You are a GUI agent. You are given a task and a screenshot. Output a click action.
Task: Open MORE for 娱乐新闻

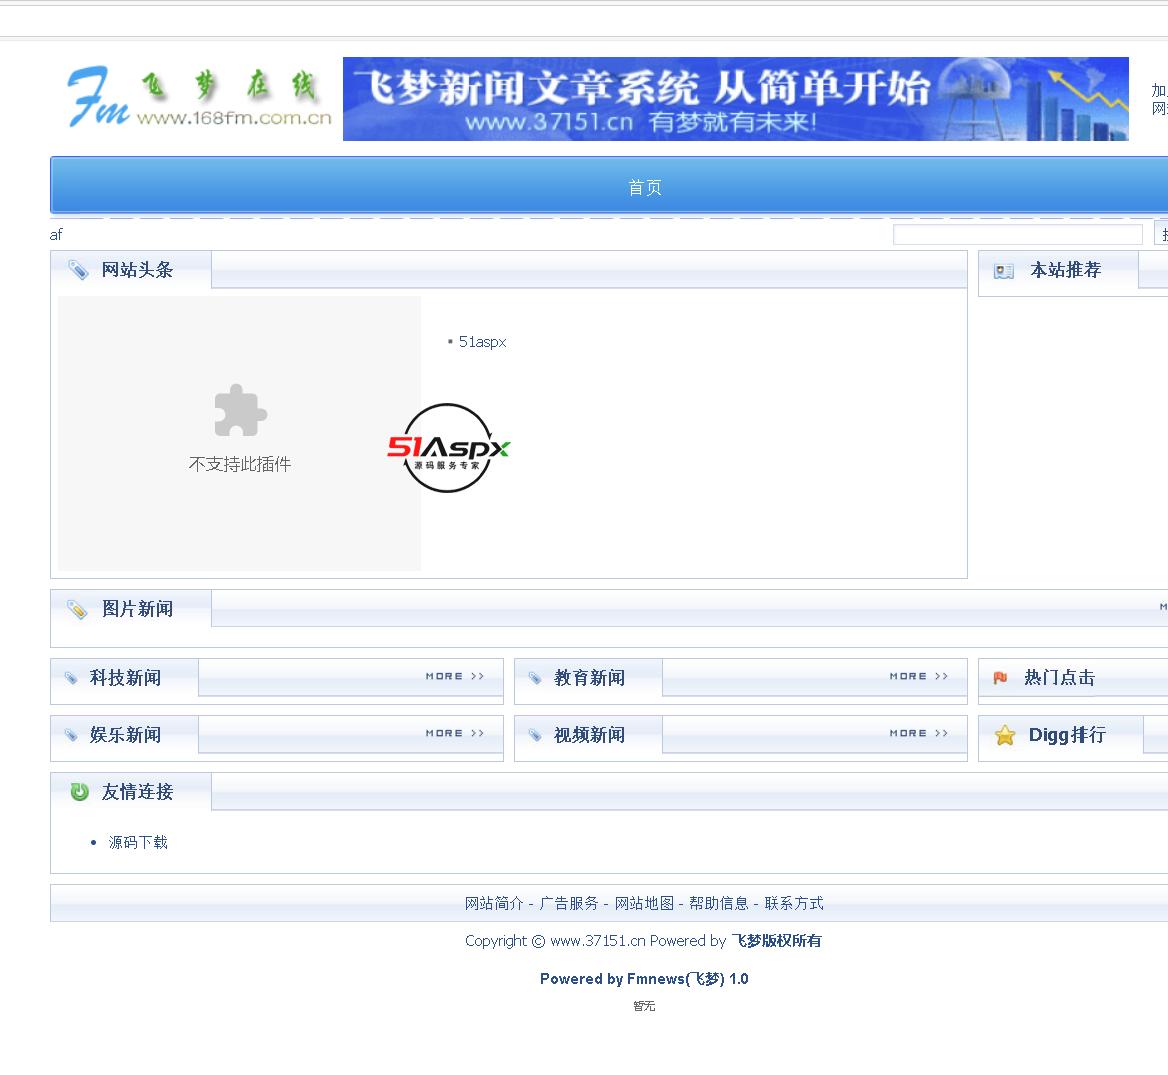click(455, 734)
